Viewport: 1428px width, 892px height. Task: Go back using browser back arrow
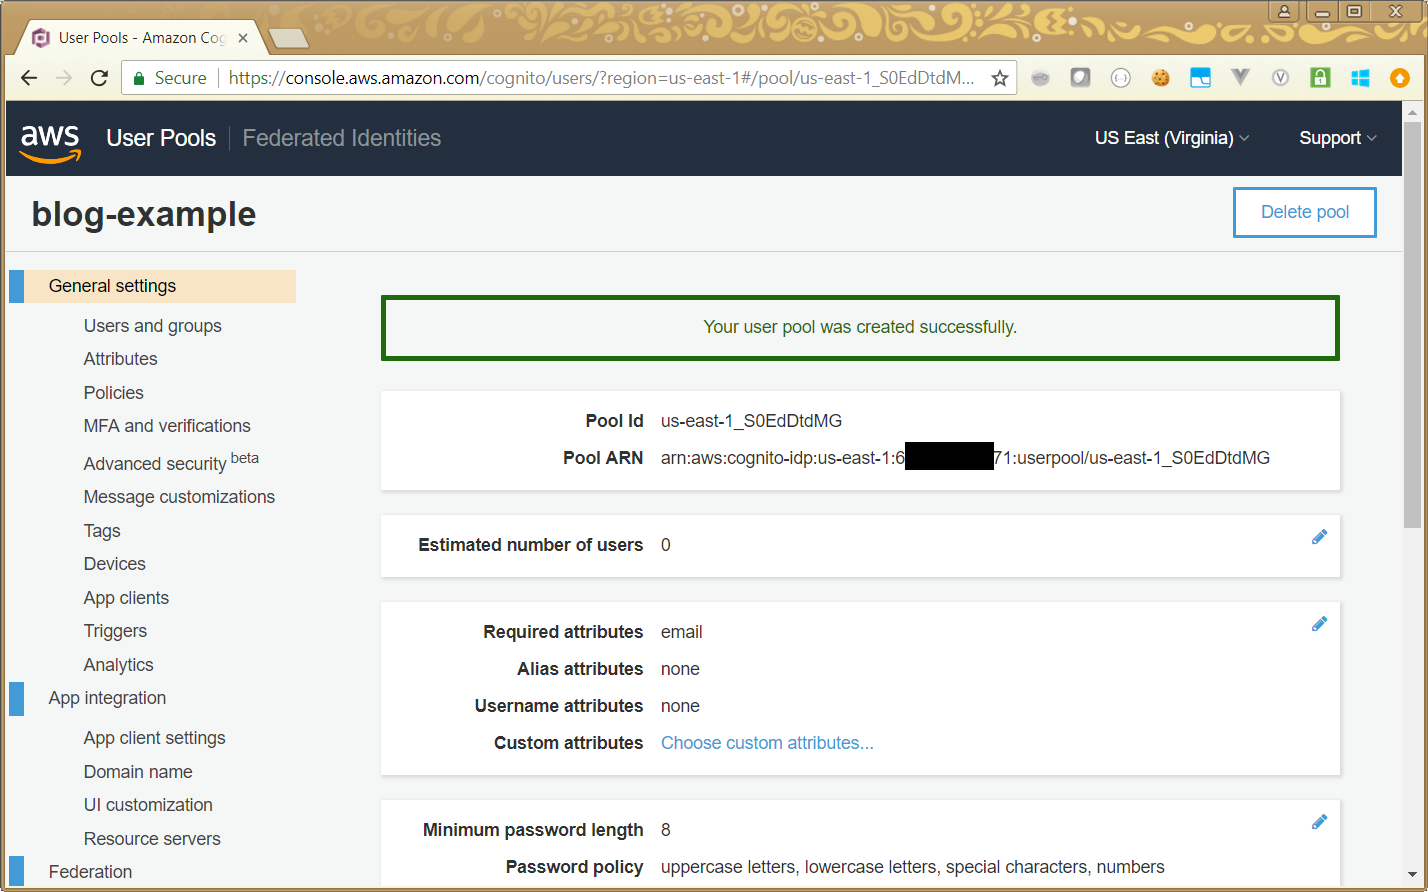pos(29,78)
